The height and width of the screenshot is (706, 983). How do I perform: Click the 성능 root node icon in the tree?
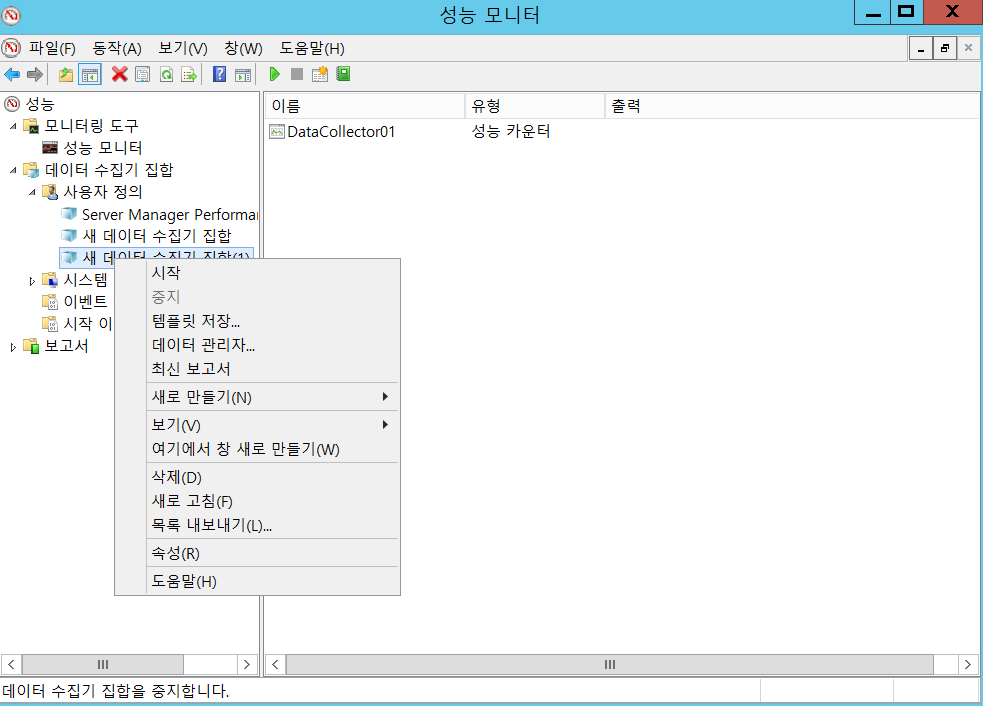[12, 103]
